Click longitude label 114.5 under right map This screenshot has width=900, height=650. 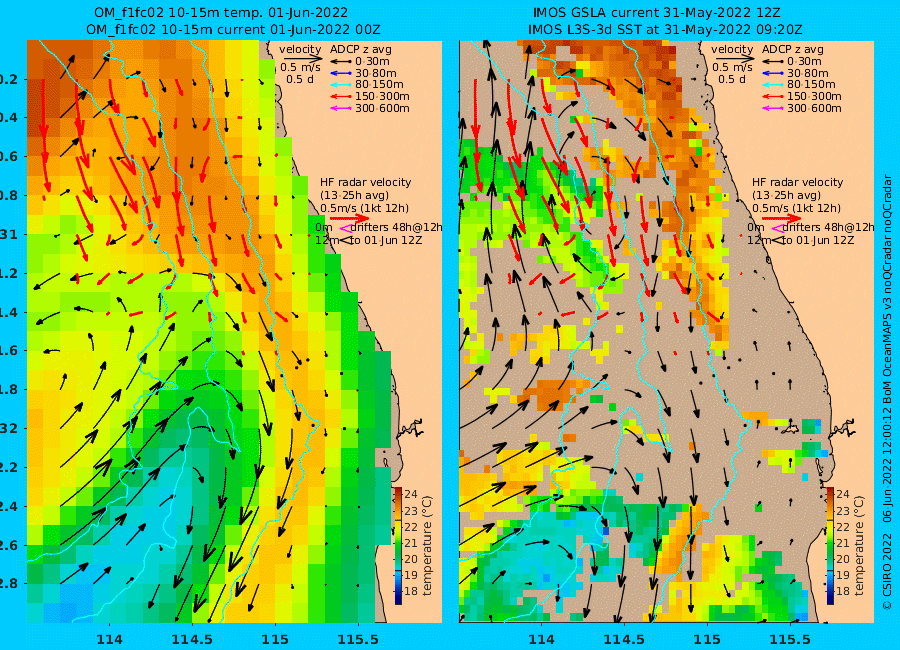click(x=624, y=639)
